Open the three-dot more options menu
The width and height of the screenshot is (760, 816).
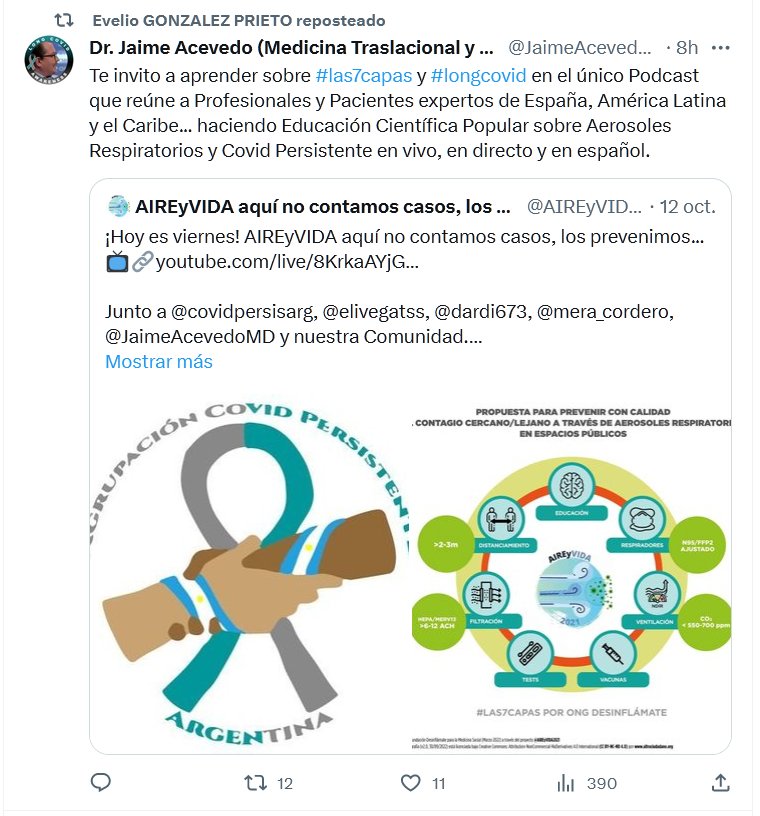[720, 48]
